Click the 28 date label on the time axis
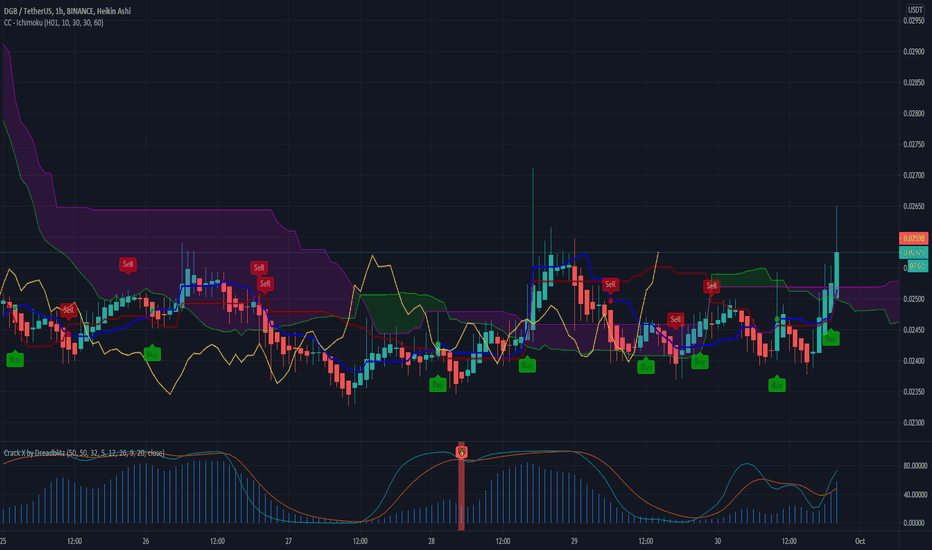Screen dimensions: 932x550 tap(432, 541)
